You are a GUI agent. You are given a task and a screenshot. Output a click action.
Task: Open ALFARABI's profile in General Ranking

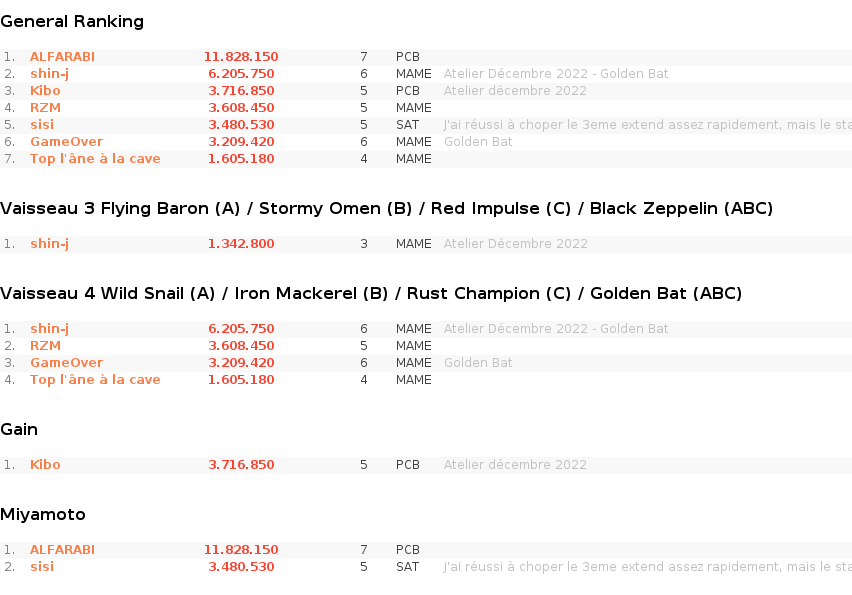(62, 57)
